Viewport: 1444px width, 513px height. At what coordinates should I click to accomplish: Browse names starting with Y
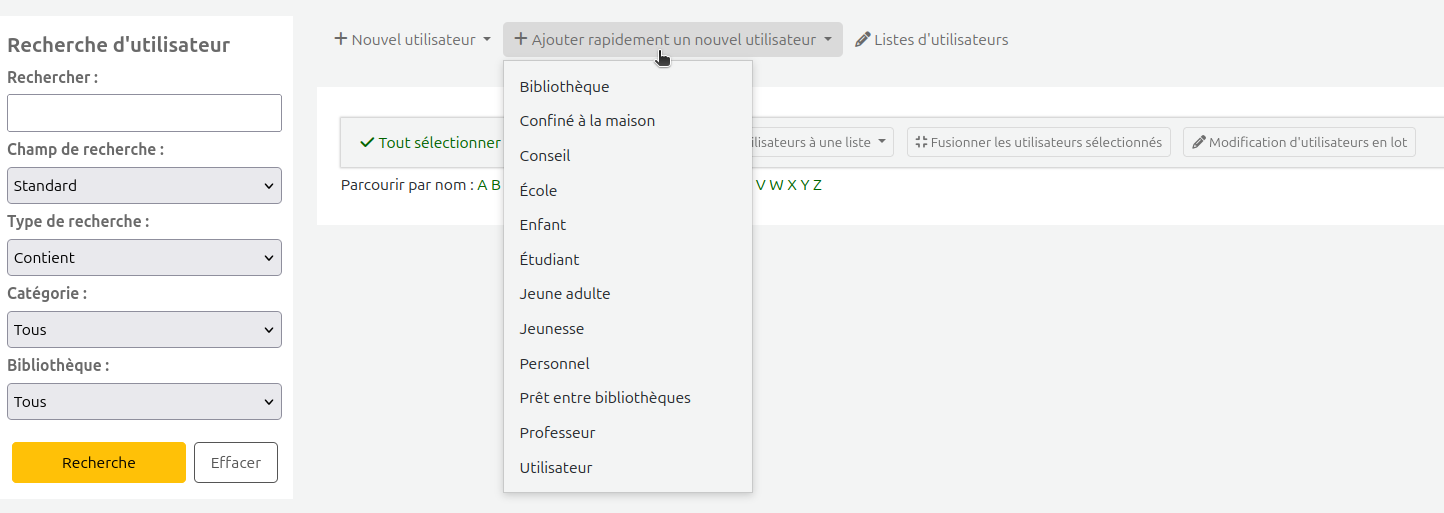click(805, 185)
